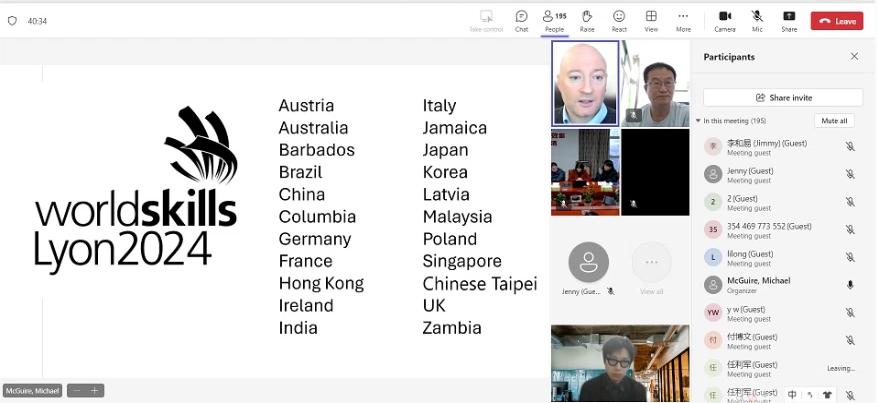Open the React emoji menu

(619, 20)
